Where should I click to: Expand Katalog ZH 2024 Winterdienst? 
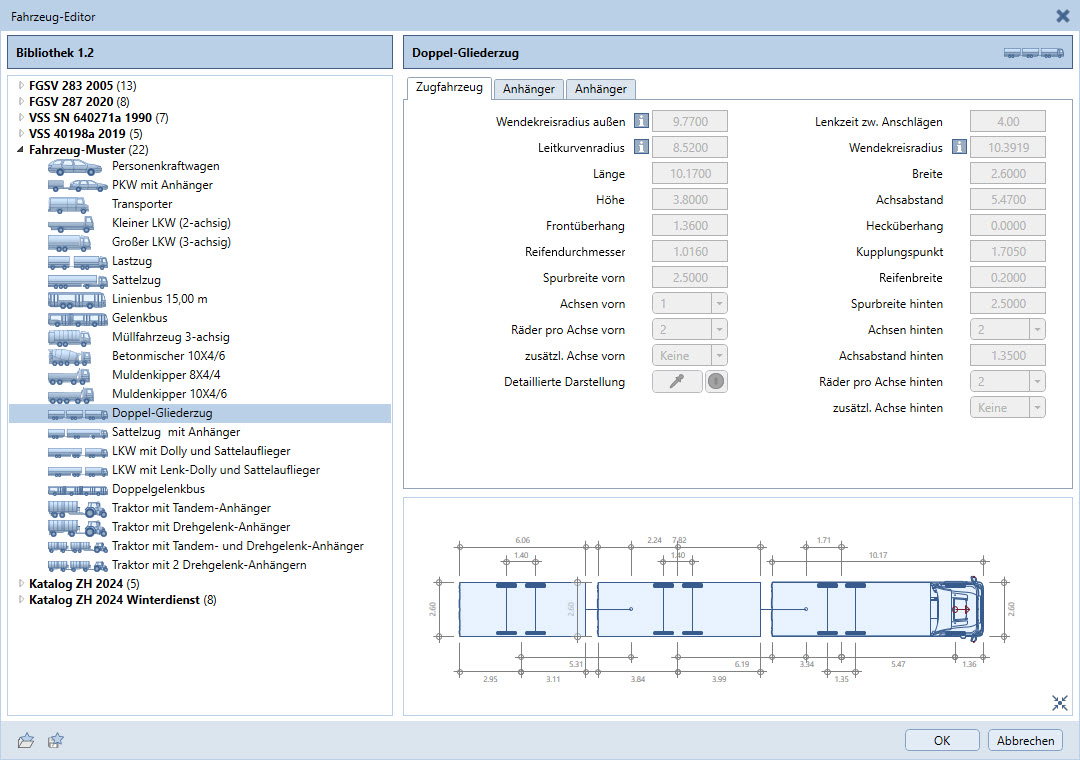[21, 600]
